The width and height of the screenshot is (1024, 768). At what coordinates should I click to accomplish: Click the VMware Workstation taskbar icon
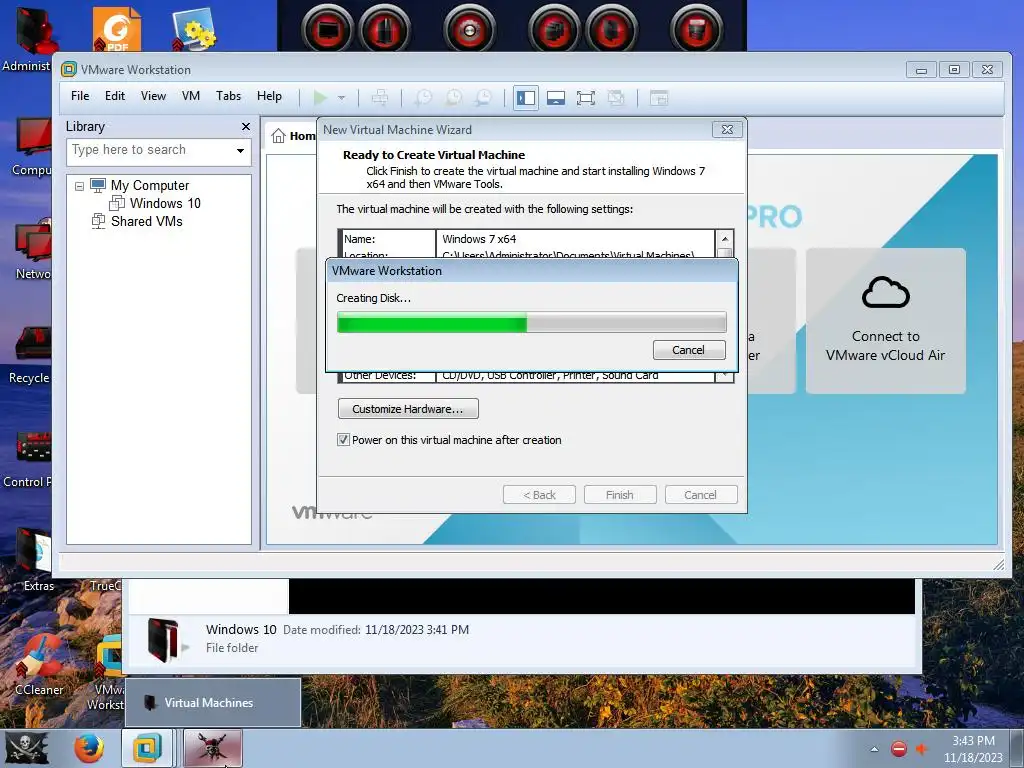tap(148, 748)
